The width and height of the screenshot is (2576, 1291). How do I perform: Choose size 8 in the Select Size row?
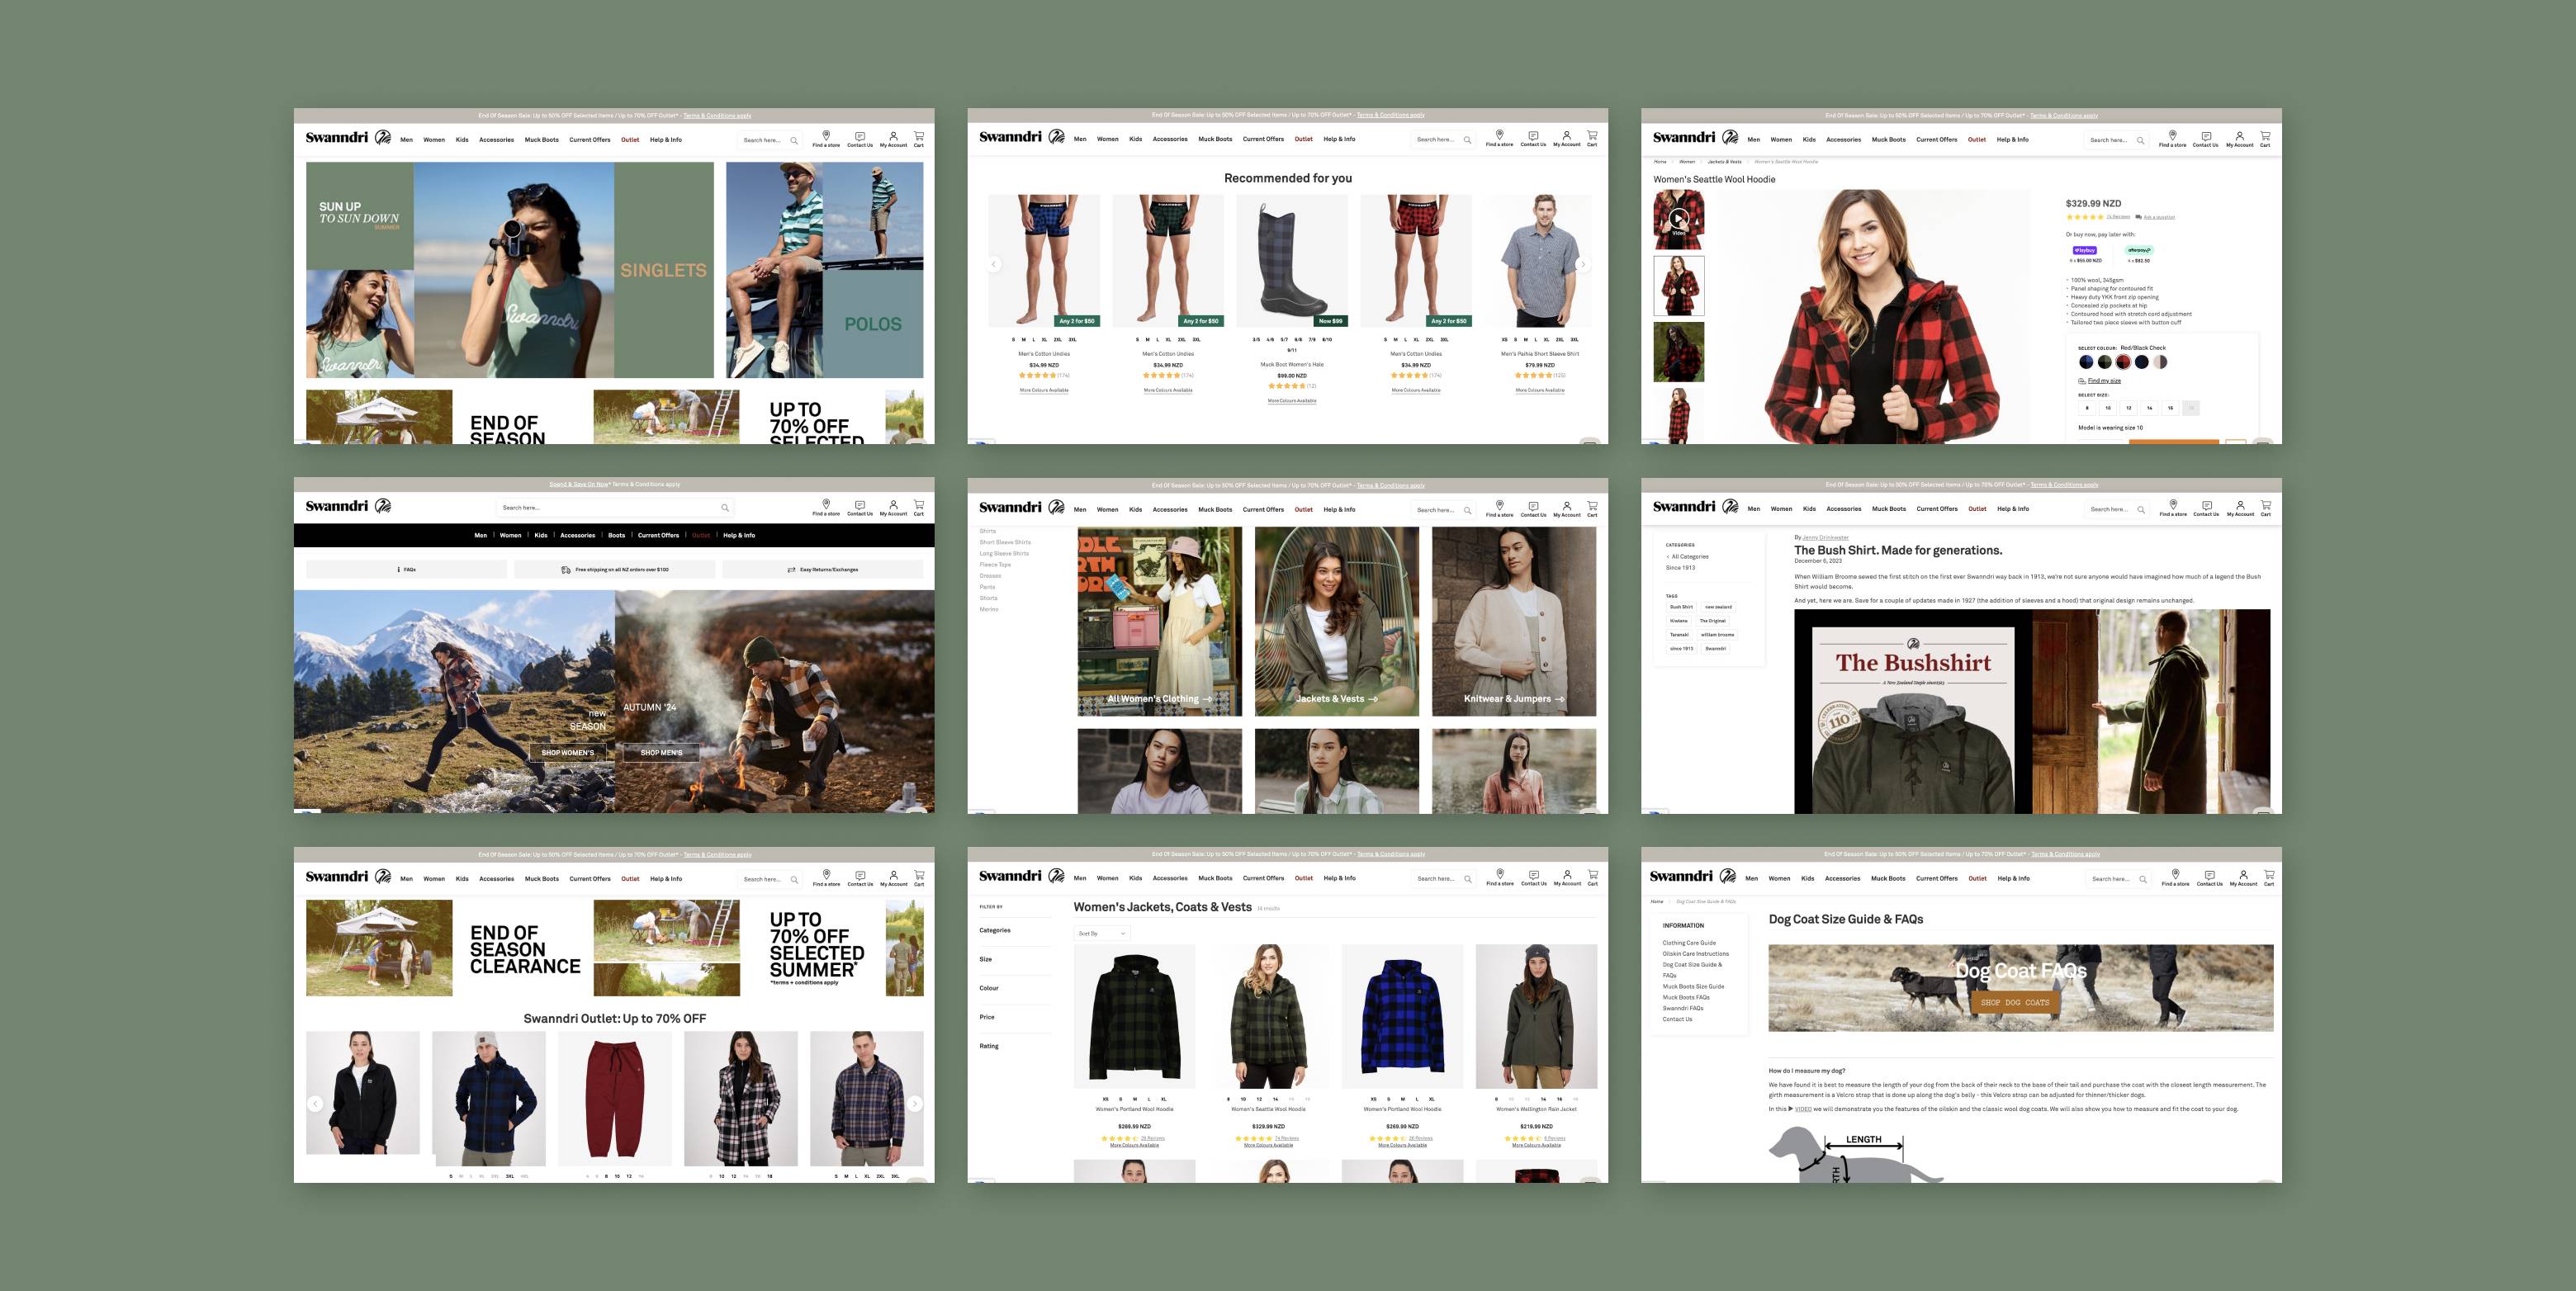2087,408
